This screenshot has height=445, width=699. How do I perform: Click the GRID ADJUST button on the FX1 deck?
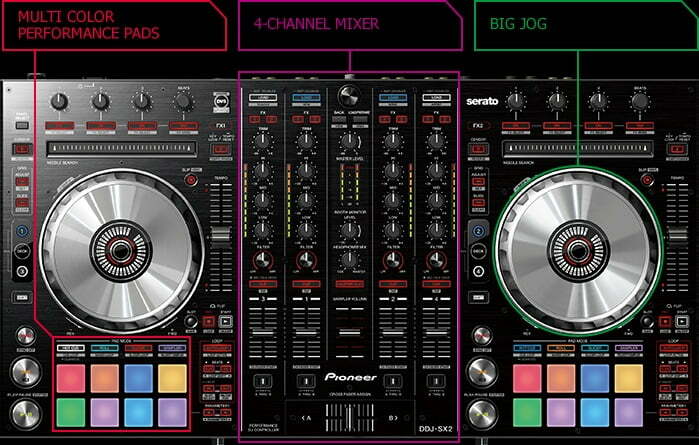[22, 182]
